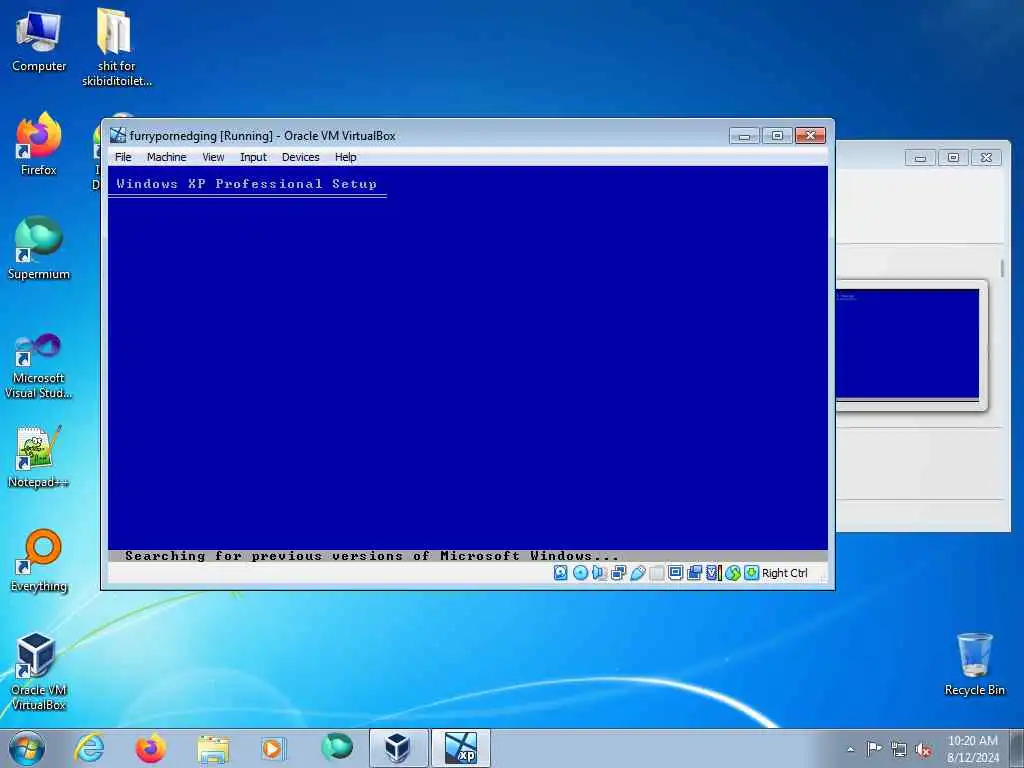1024x768 pixels.
Task: Launch Internet Explorer from the taskbar
Action: pos(89,748)
